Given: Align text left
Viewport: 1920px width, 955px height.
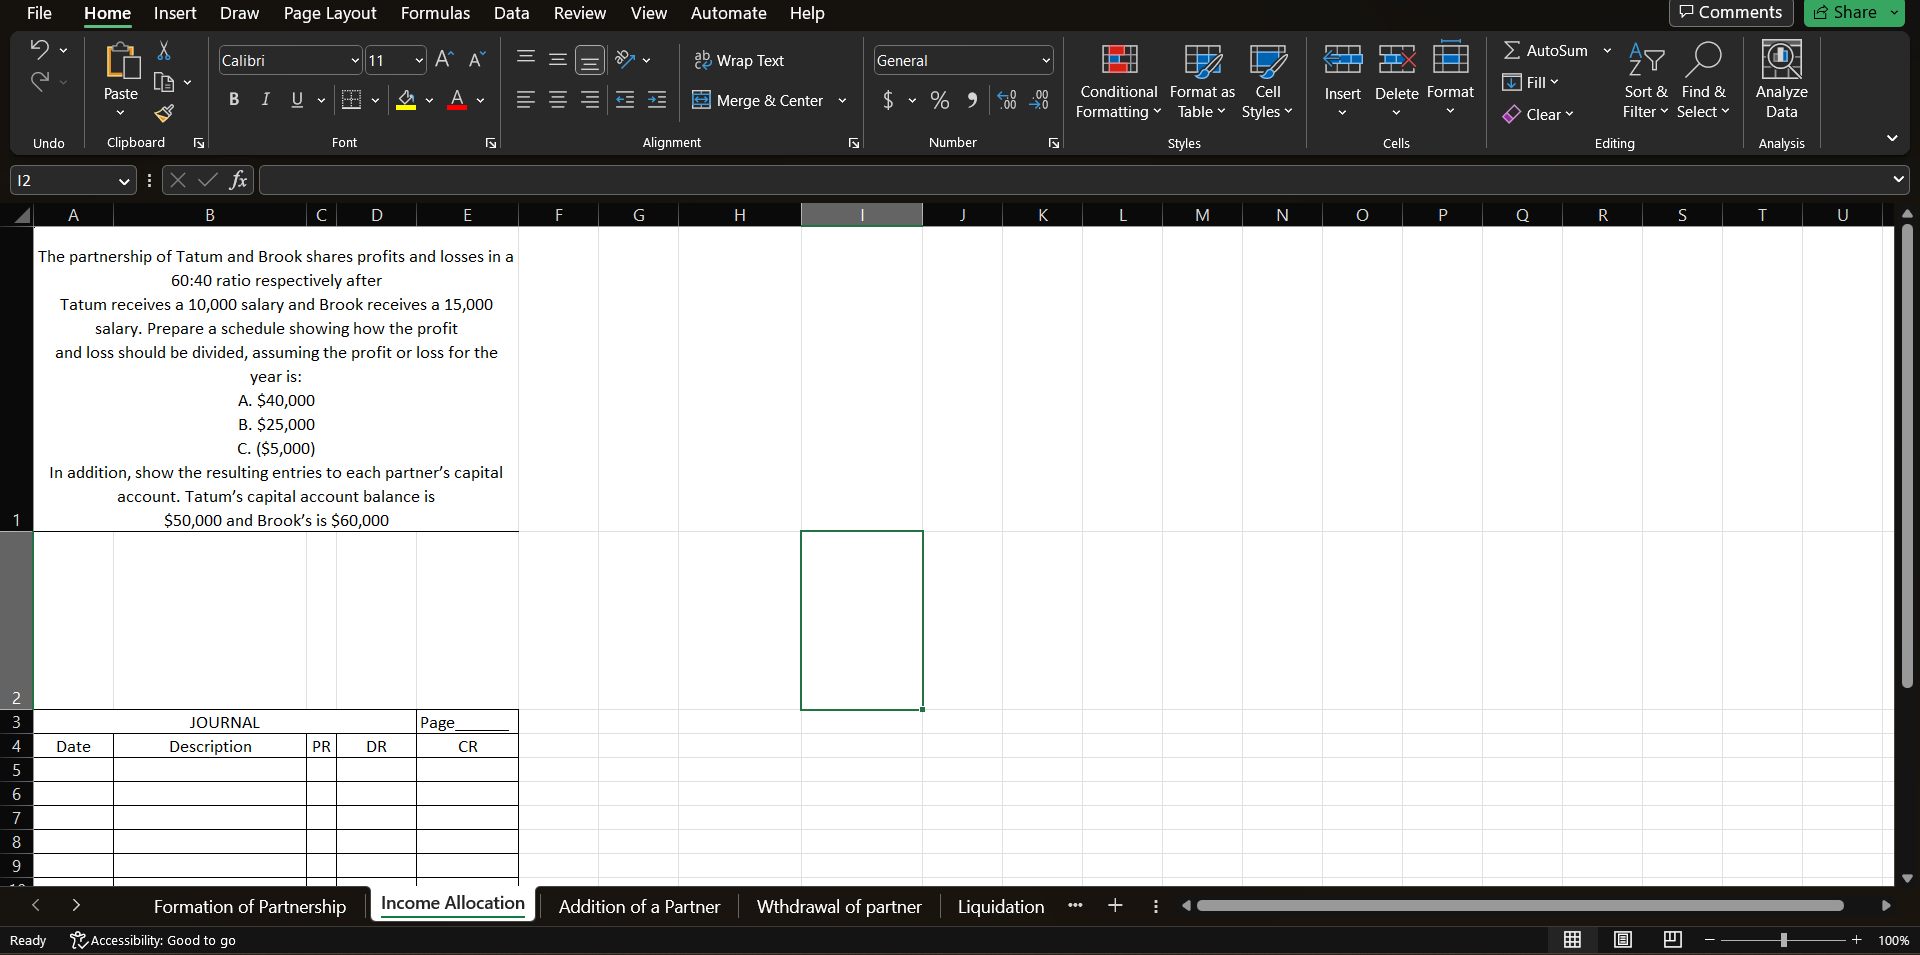Looking at the screenshot, I should [526, 100].
